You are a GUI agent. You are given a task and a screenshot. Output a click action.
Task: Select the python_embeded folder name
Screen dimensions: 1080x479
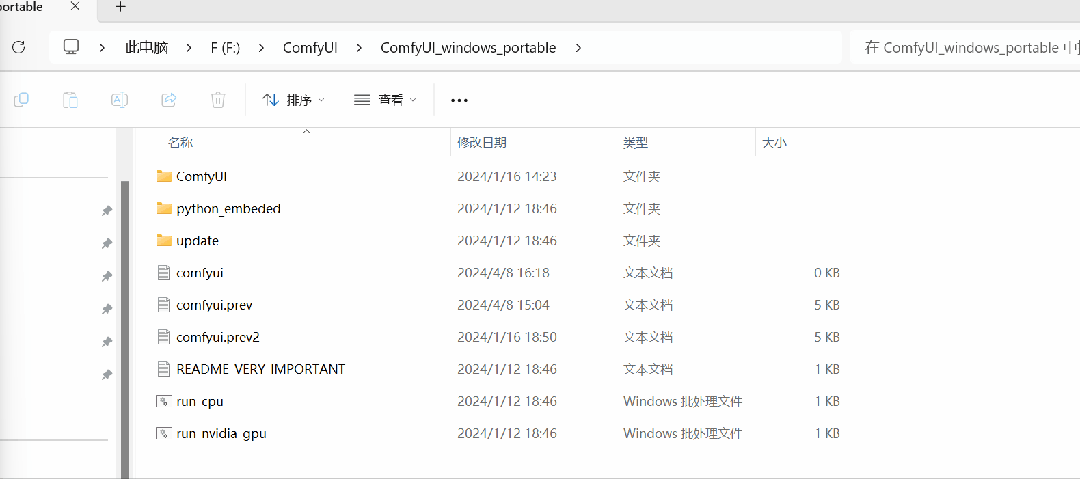(x=229, y=208)
